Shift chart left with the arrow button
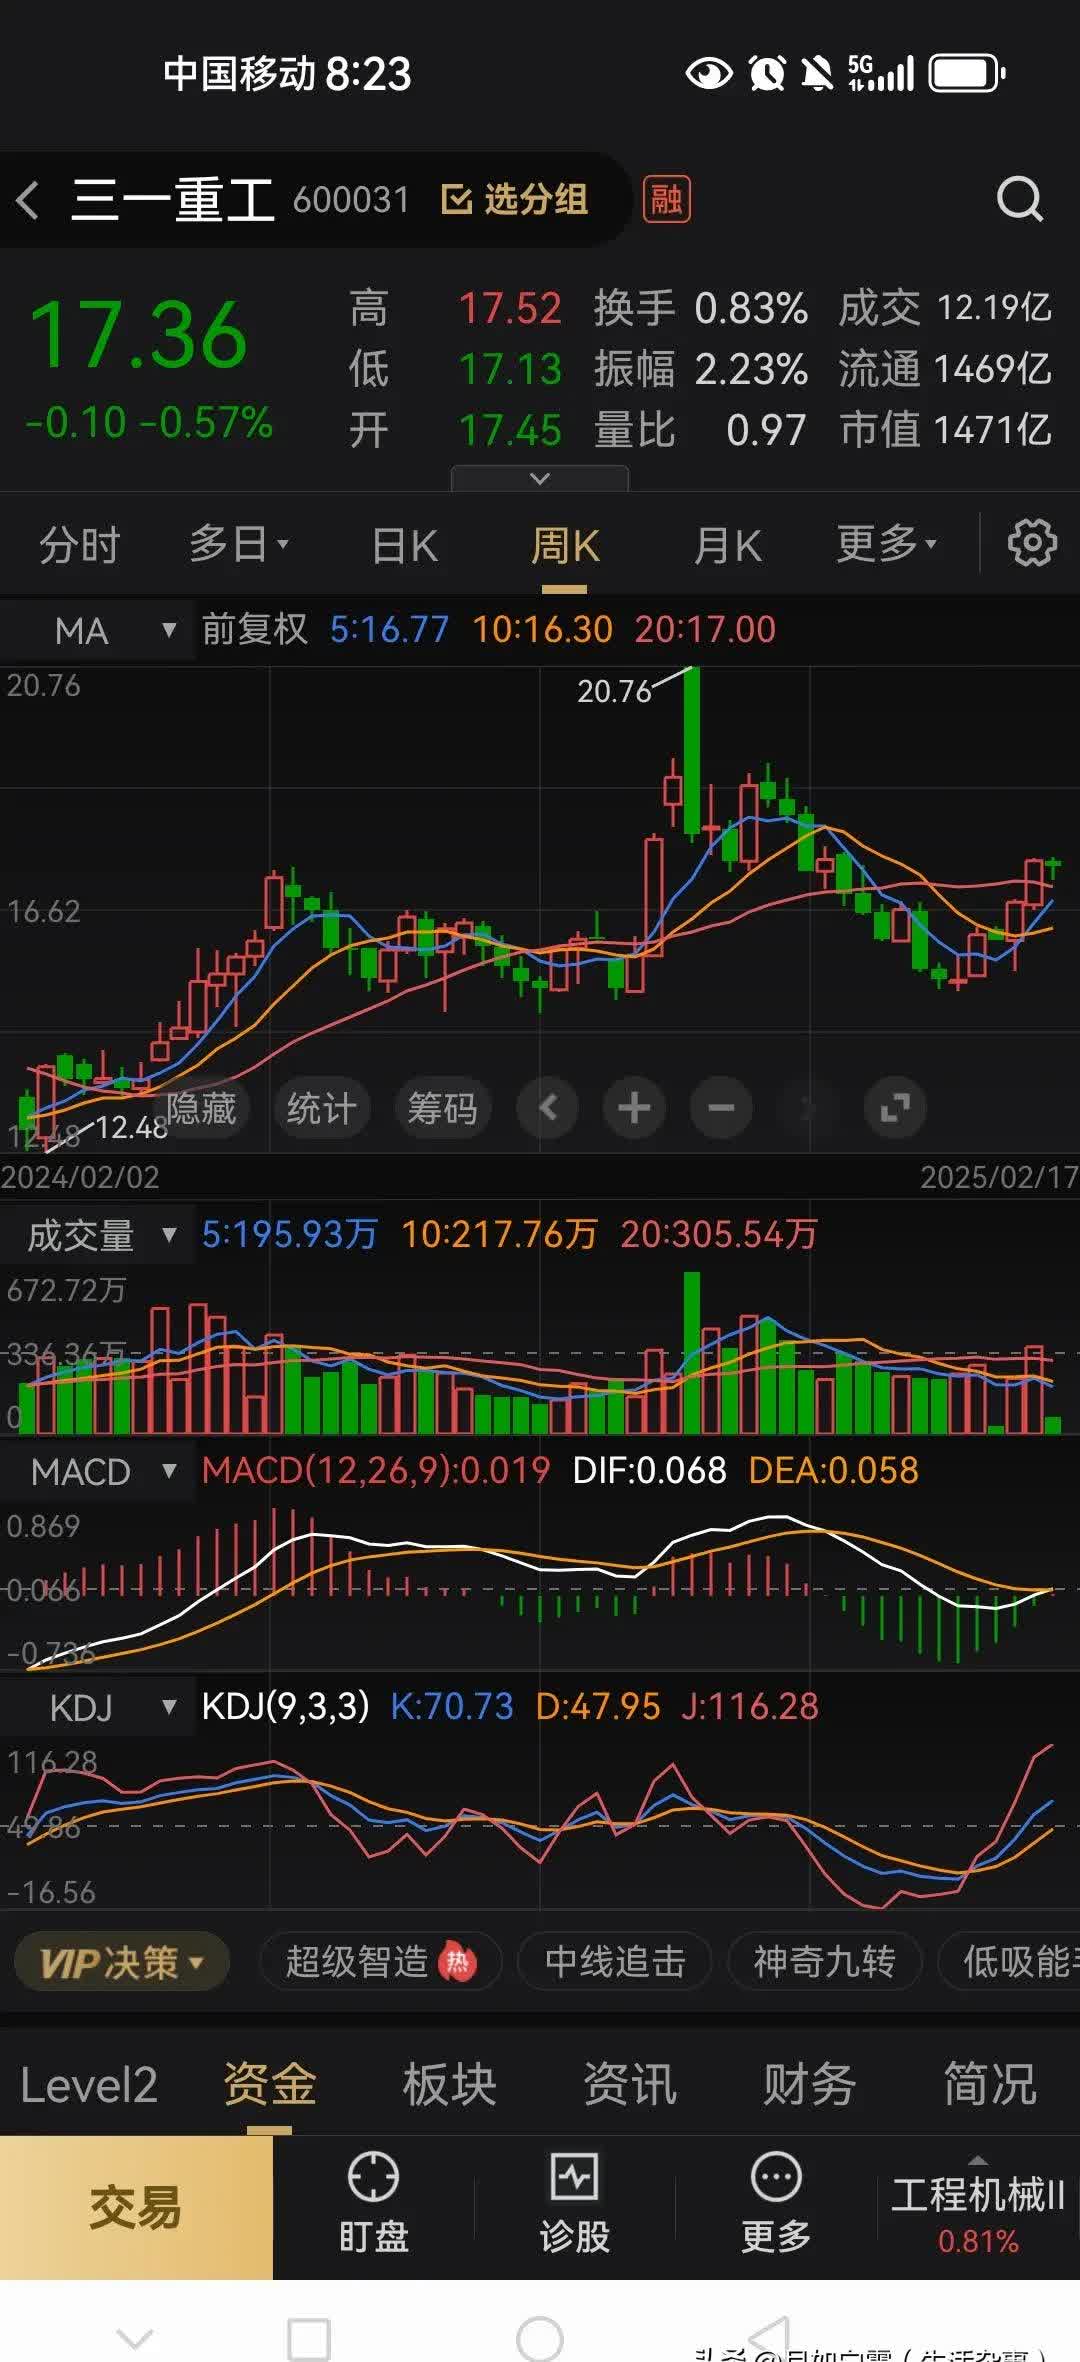The width and height of the screenshot is (1080, 2362). (547, 1108)
